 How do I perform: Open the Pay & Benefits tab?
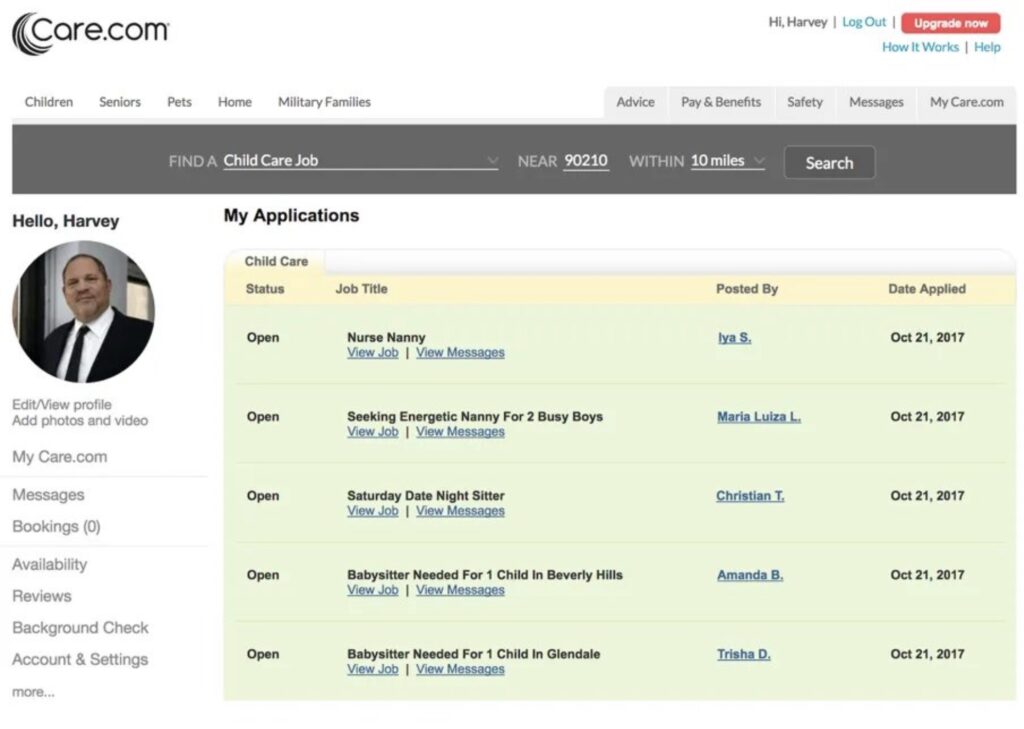pyautogui.click(x=721, y=102)
